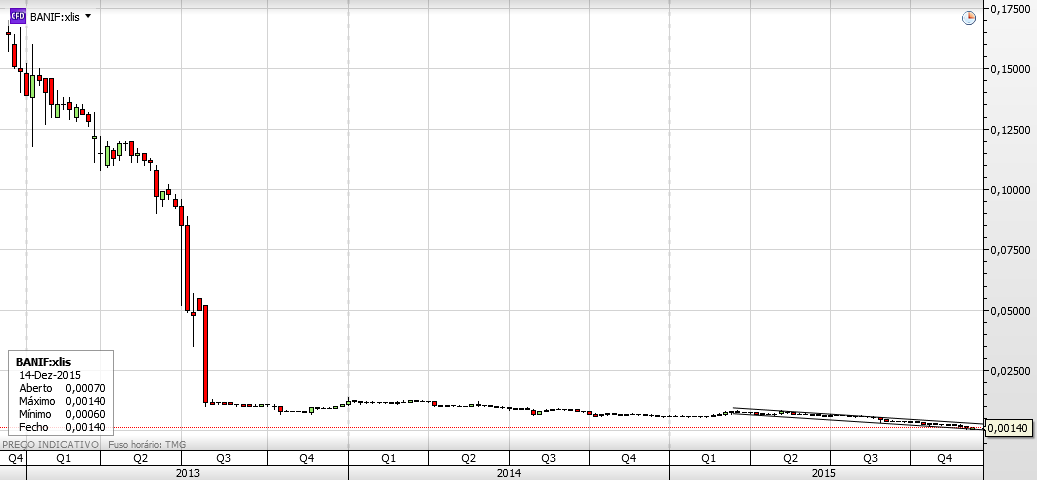Select the Máximo value in info box
Screen dimensions: 1037x480
(x=85, y=401)
